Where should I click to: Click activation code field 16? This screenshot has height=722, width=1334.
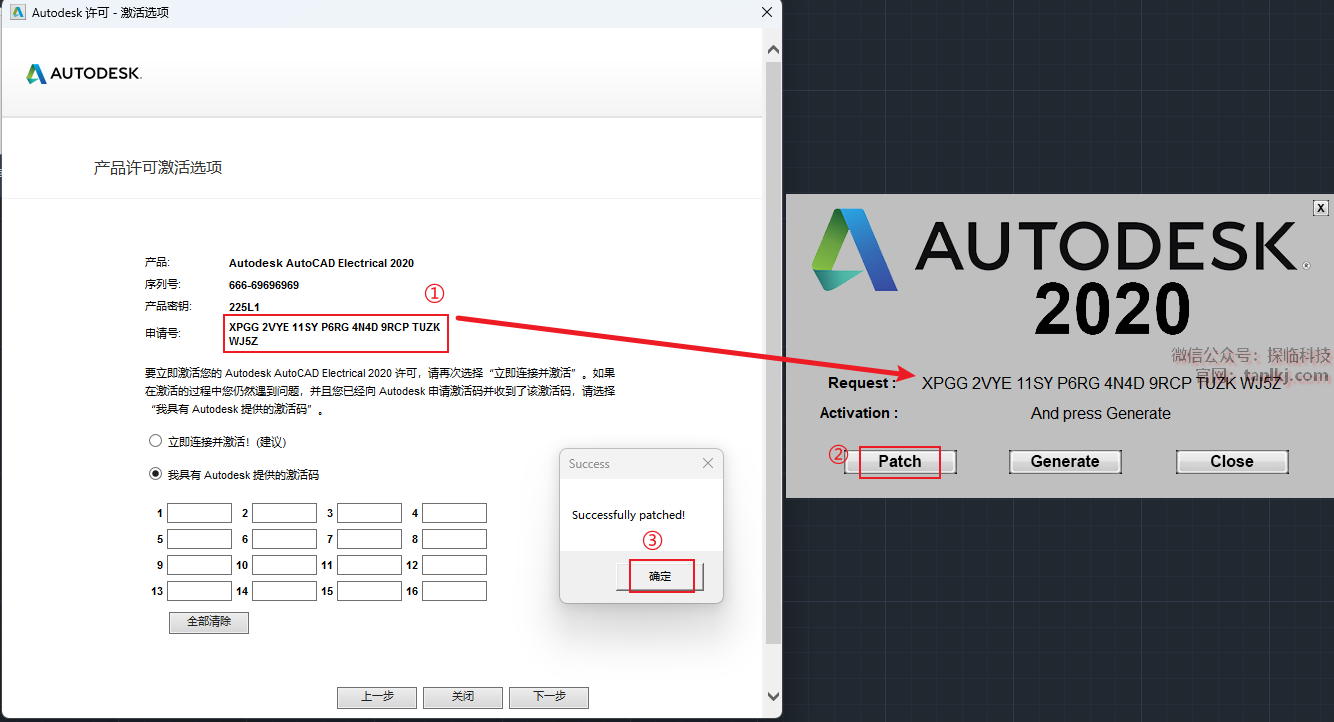[454, 591]
